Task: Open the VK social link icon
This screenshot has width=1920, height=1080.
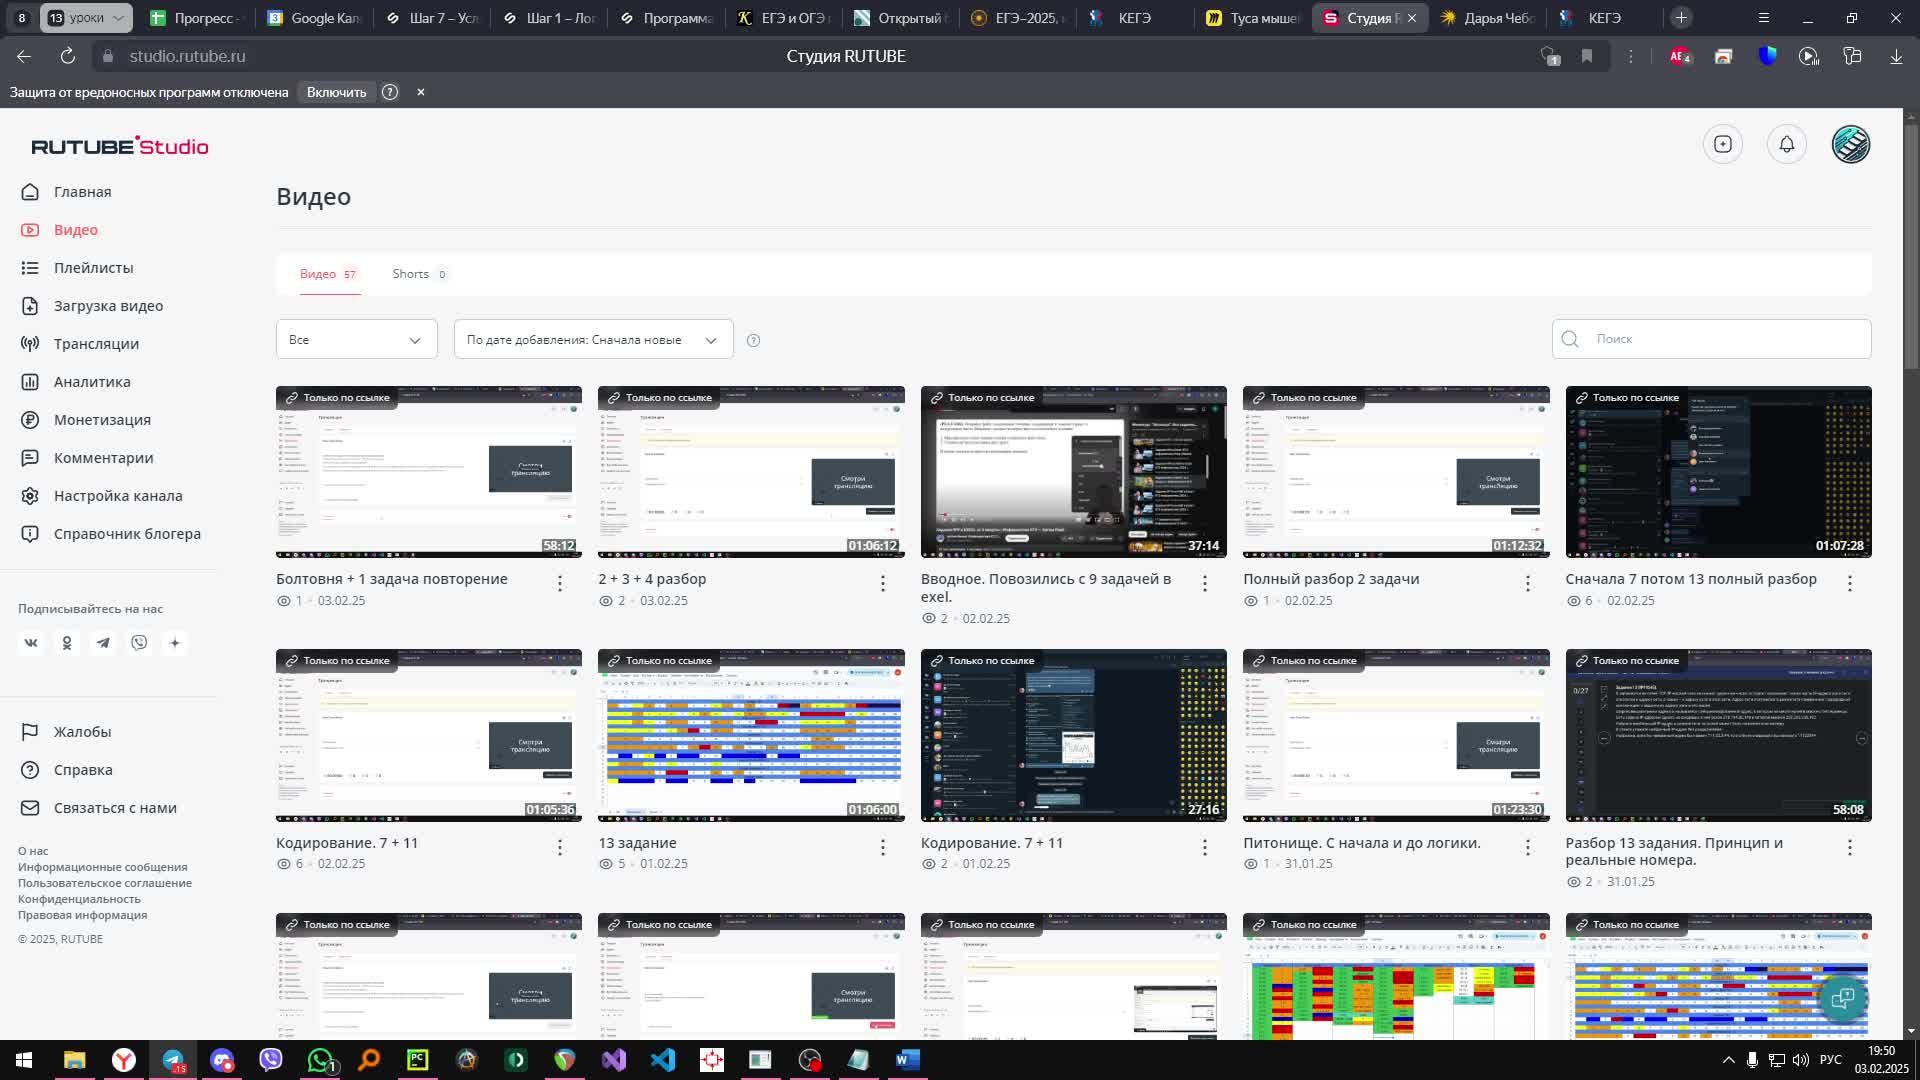Action: [x=31, y=643]
